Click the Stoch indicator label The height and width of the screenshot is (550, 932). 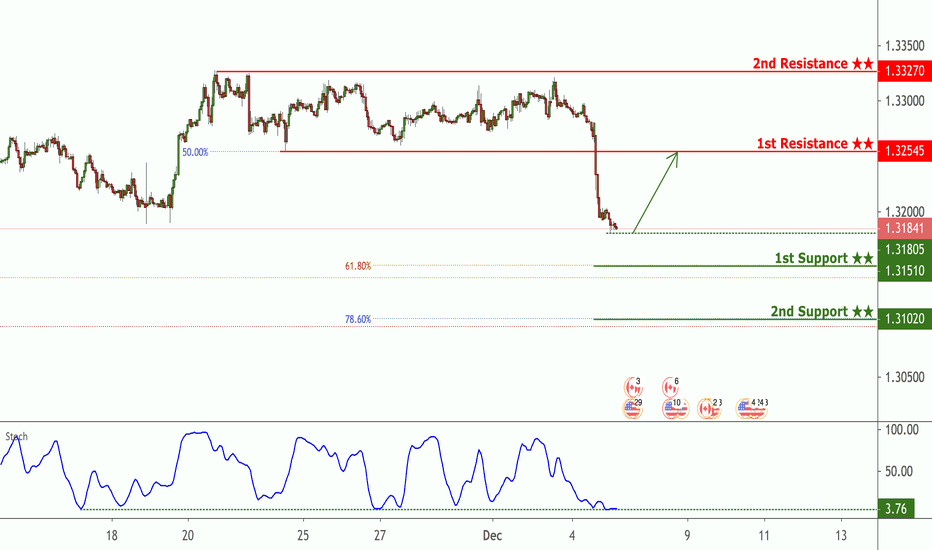tap(17, 436)
